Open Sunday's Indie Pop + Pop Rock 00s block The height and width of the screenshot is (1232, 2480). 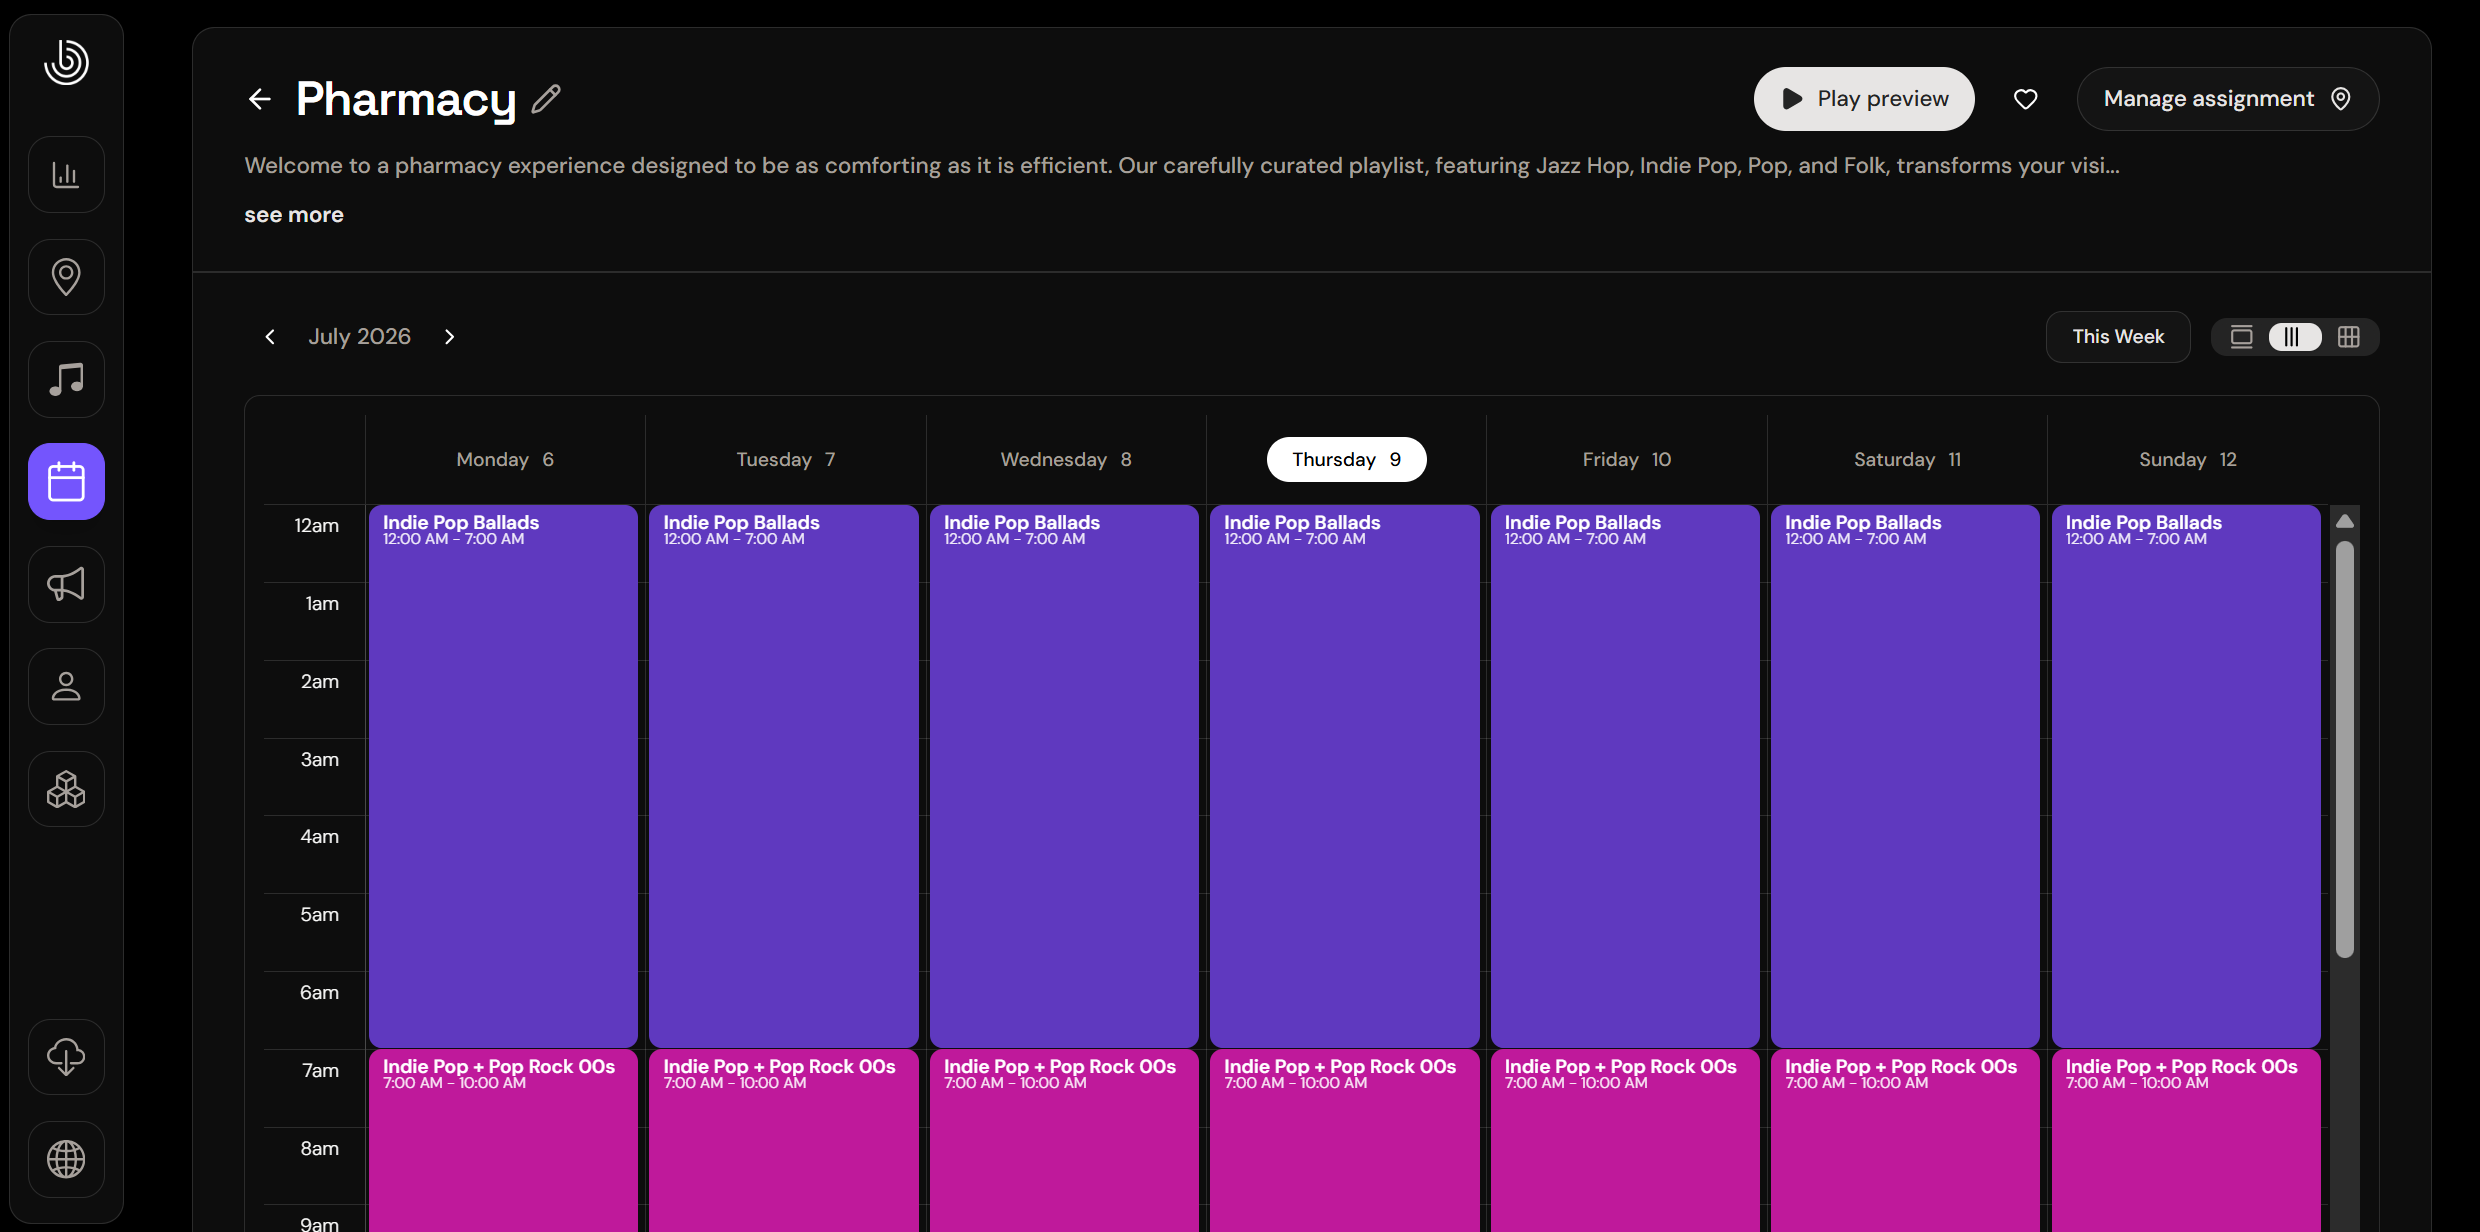tap(2186, 1141)
